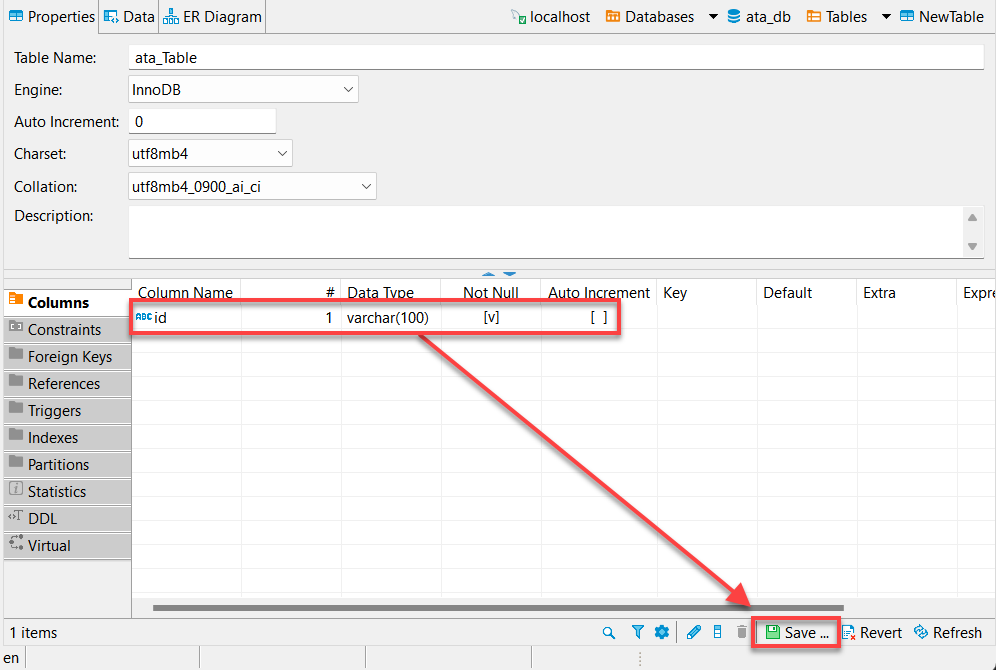996x670 pixels.
Task: Click the Not Null column header
Action: 491,292
